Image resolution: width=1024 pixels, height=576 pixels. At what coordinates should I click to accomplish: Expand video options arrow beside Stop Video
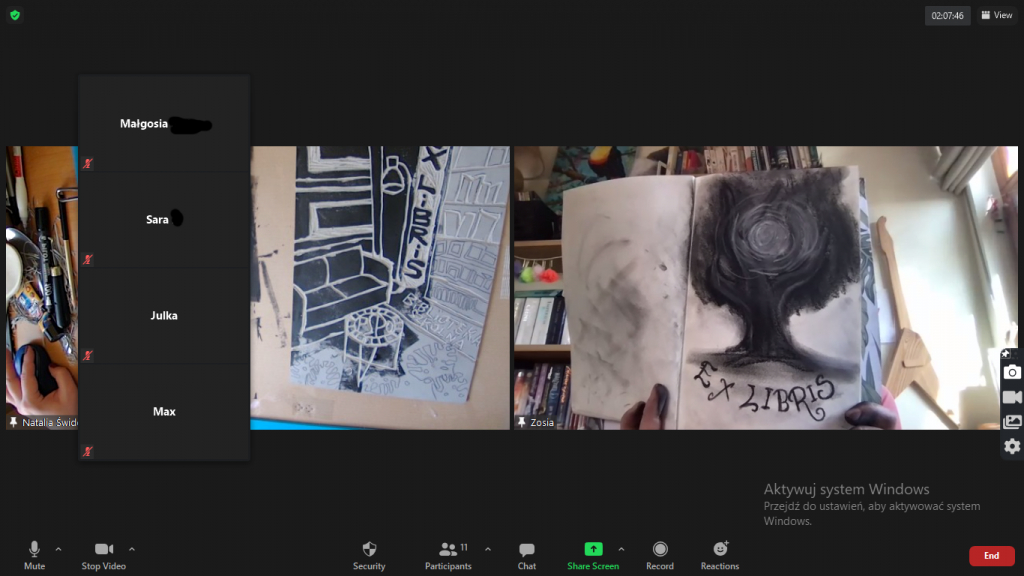132,548
